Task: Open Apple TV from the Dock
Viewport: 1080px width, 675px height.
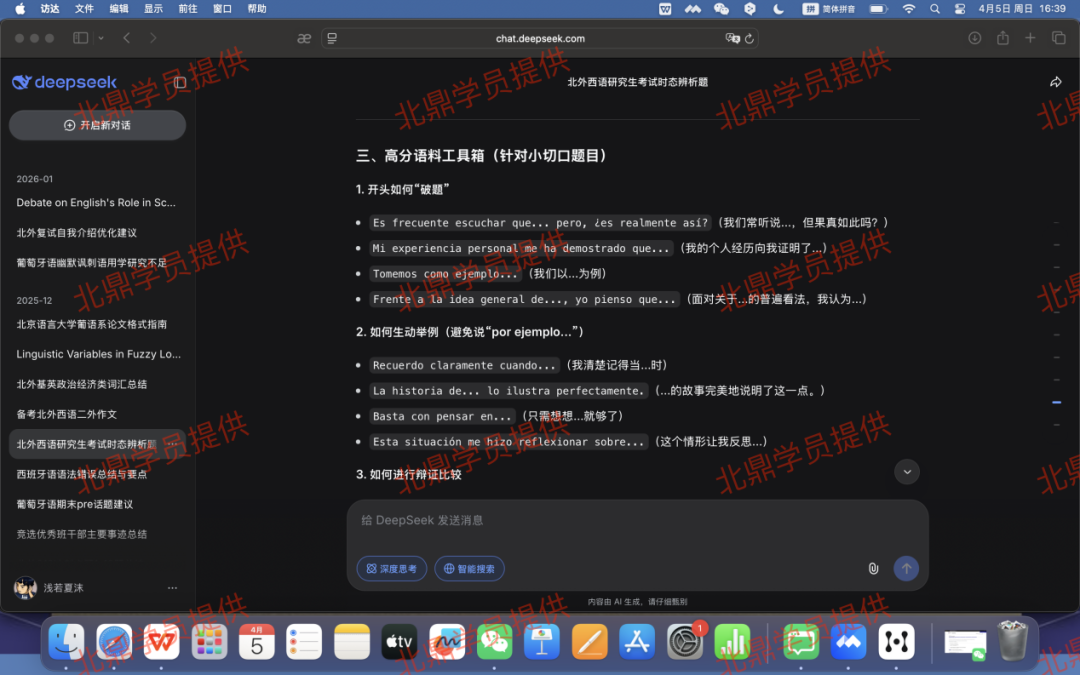Action: point(399,641)
